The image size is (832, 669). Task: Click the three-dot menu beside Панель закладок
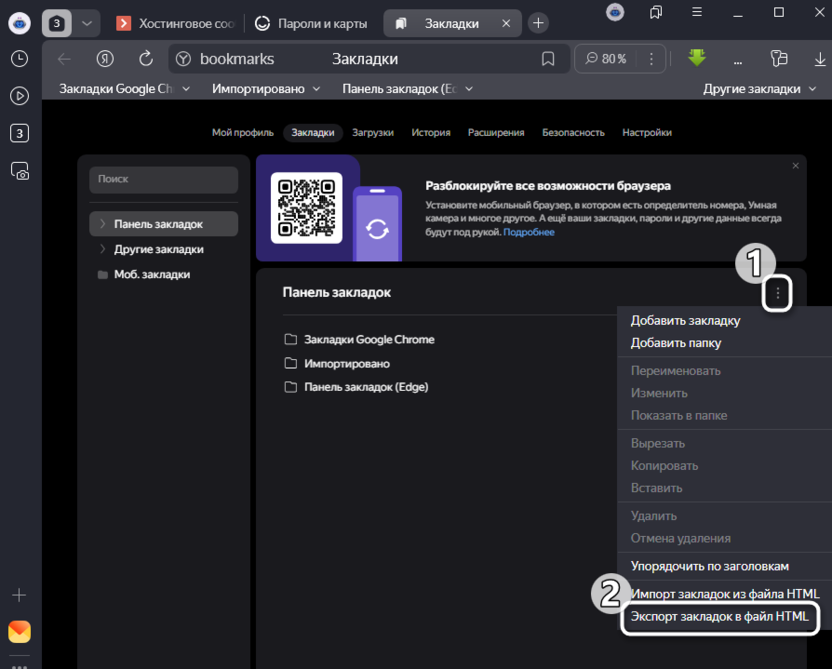(777, 293)
